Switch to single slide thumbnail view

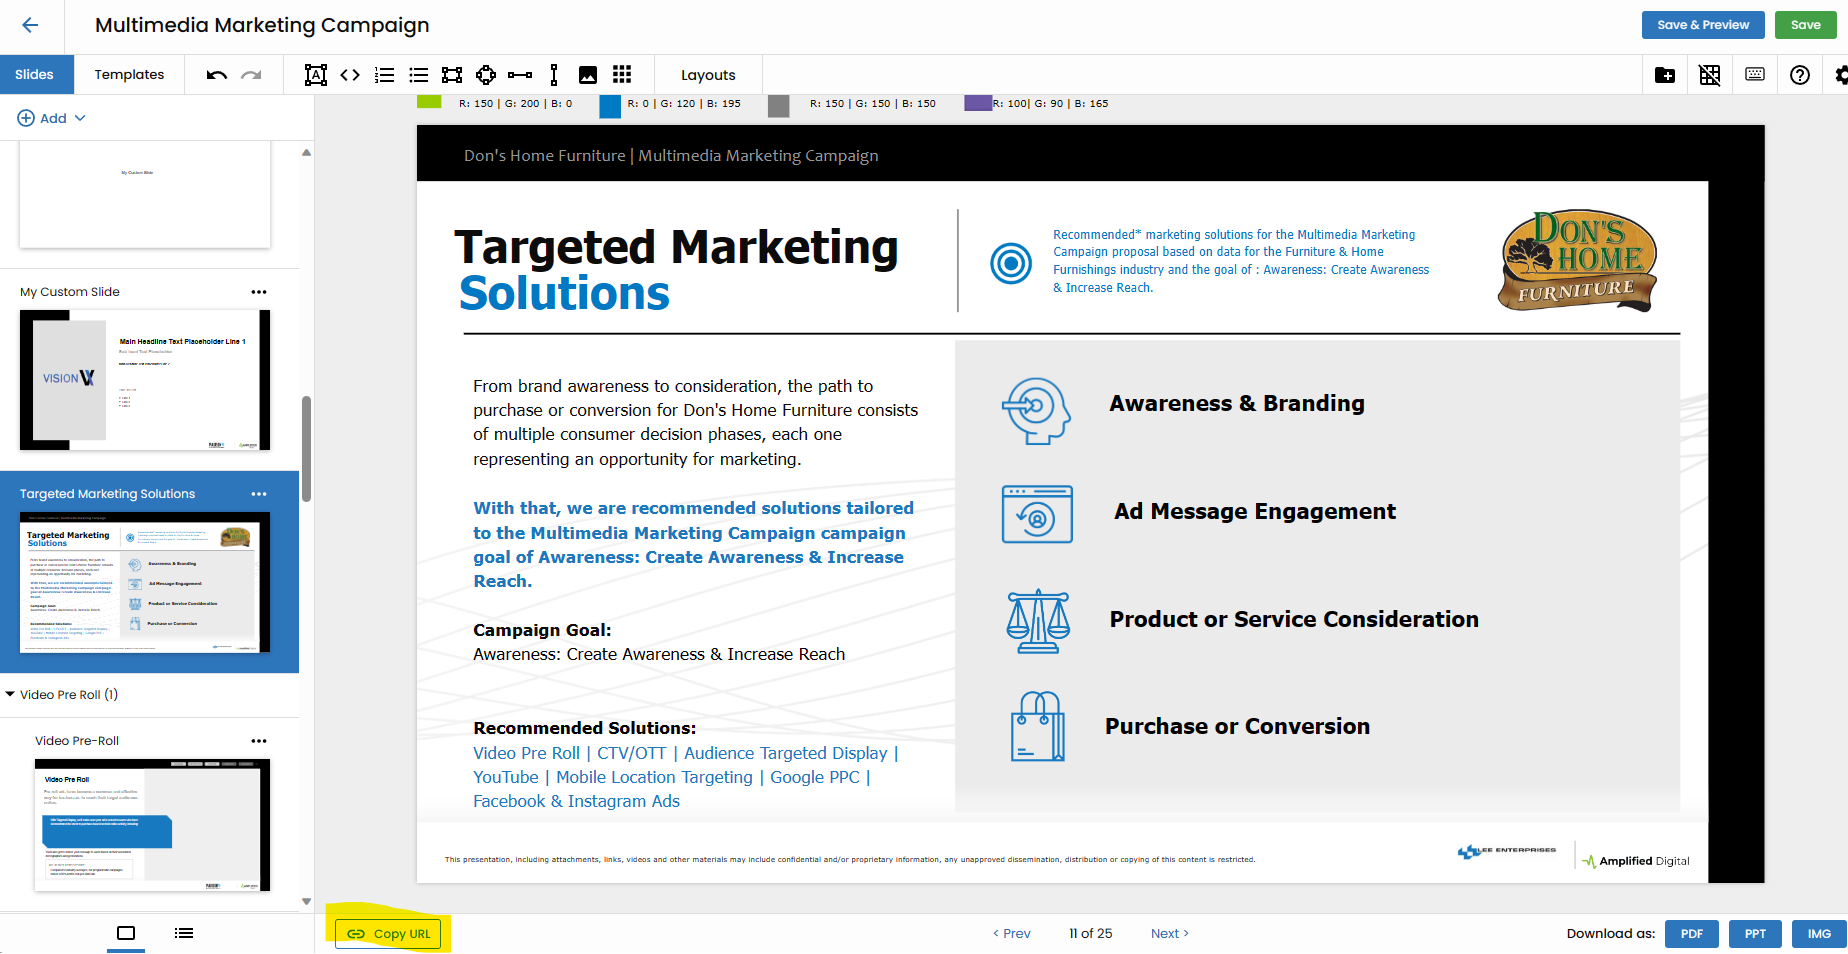(126, 933)
